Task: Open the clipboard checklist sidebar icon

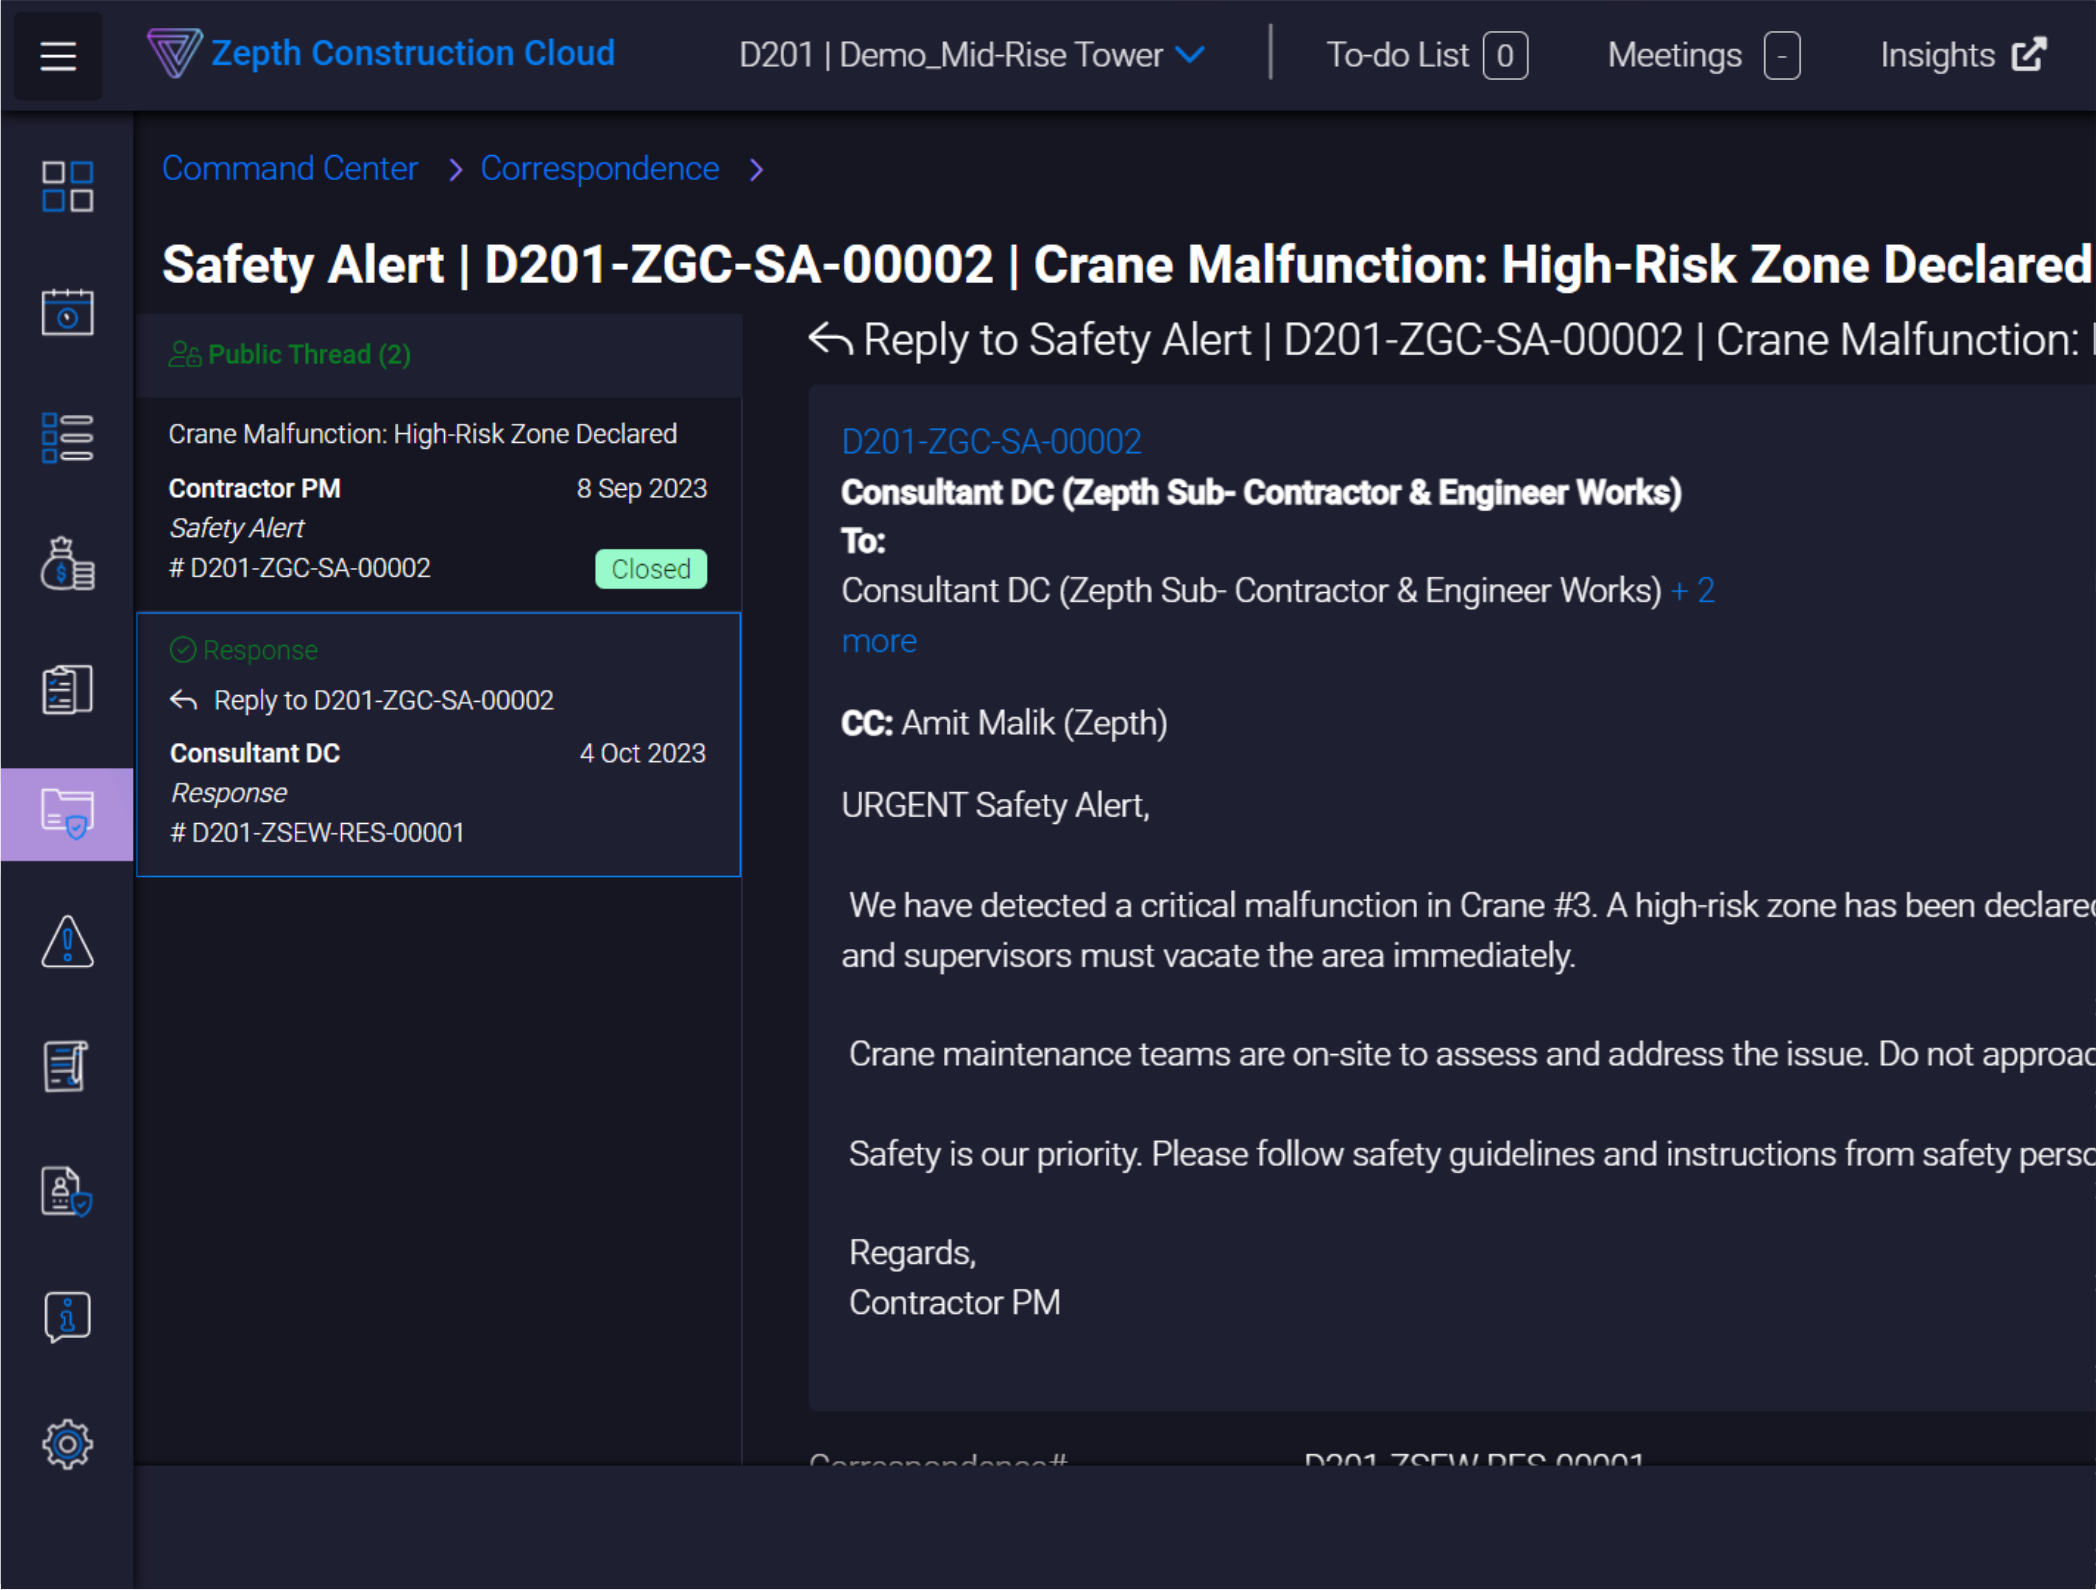Action: tap(67, 690)
